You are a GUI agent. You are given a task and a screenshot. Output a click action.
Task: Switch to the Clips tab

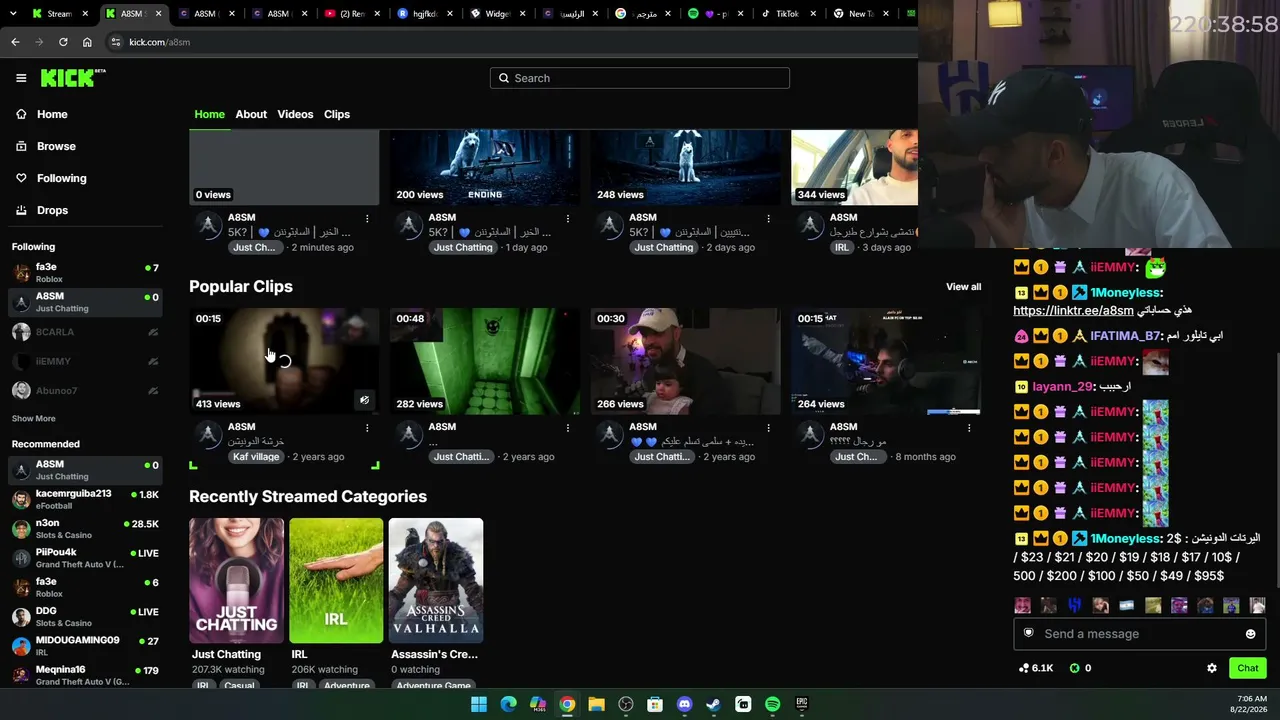pos(337,114)
